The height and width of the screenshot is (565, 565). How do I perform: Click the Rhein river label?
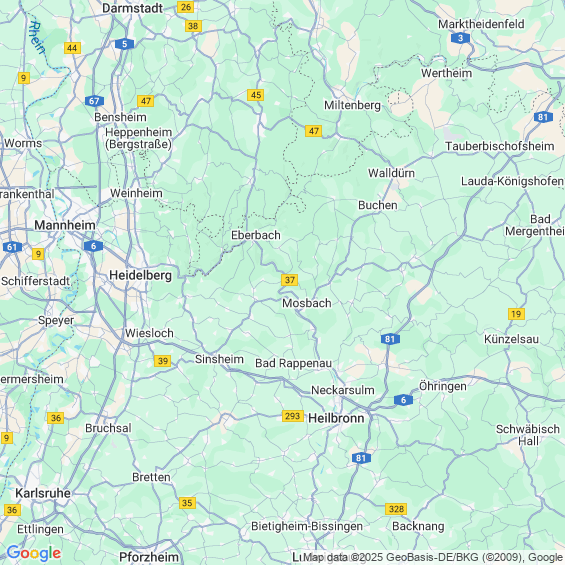coord(37,38)
